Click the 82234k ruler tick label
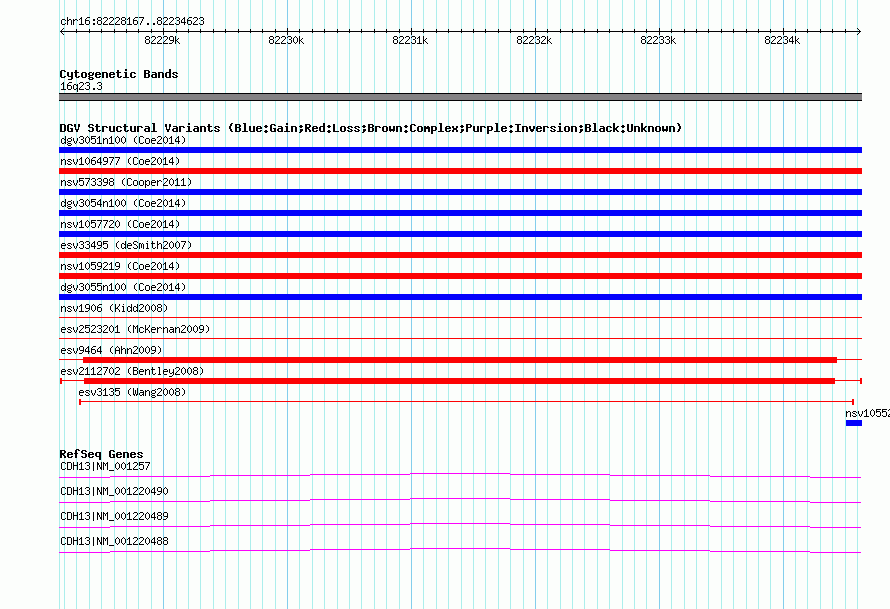 pyautogui.click(x=782, y=40)
